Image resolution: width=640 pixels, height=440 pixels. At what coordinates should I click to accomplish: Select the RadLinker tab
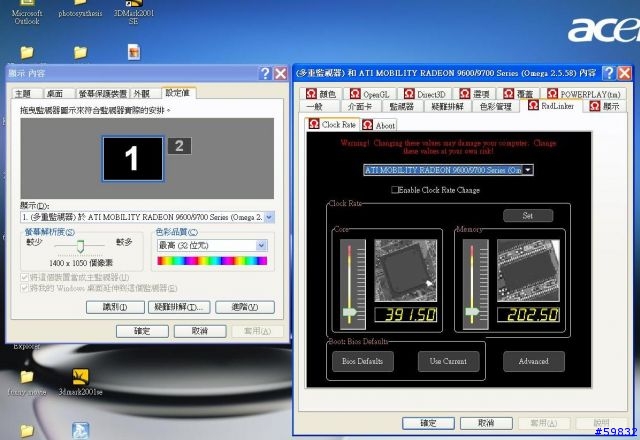point(551,106)
